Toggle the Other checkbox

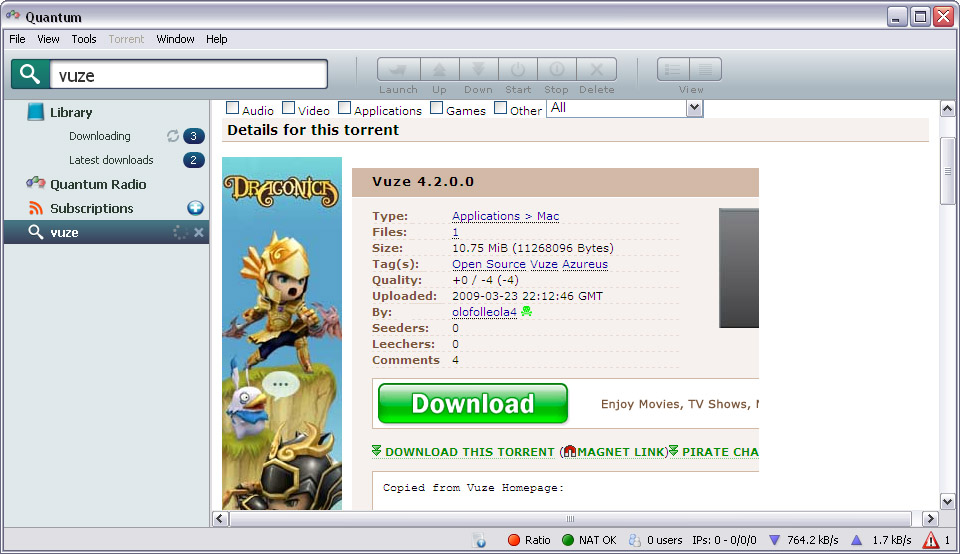(501, 108)
